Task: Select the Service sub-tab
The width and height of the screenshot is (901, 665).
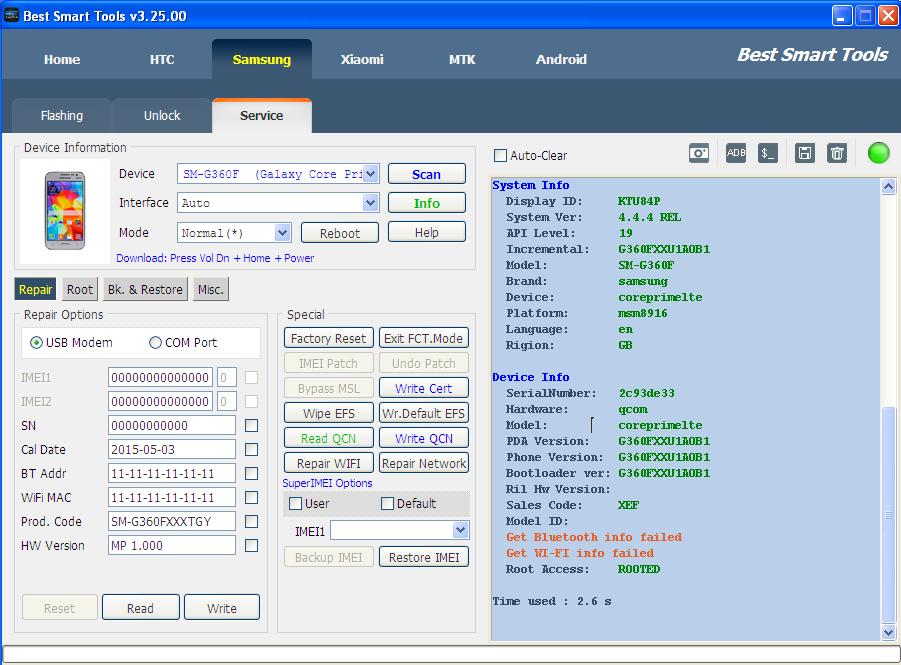Action: pos(261,116)
